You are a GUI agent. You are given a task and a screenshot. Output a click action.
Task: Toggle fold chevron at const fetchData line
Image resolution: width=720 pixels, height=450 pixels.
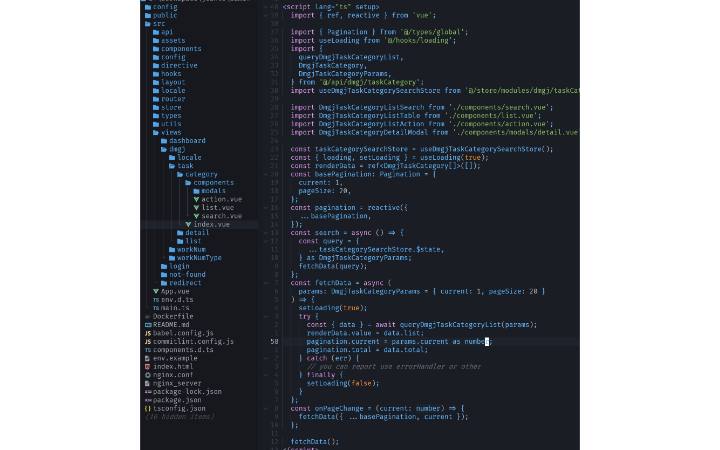265,283
